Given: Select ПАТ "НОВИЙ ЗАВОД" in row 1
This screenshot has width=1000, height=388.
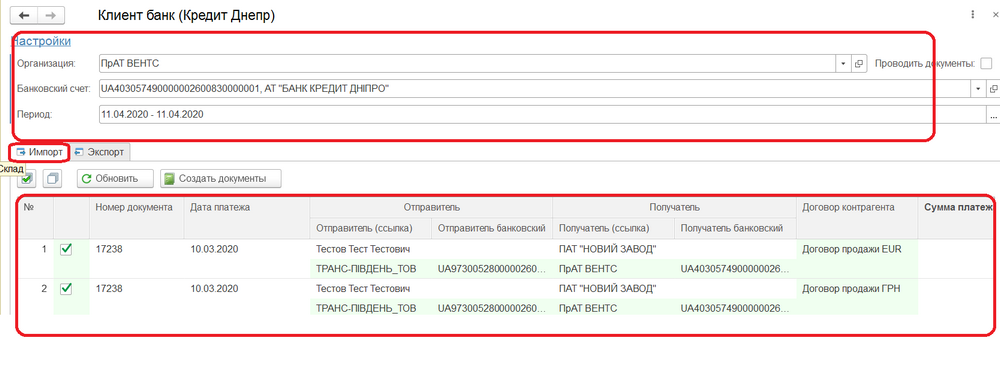Looking at the screenshot, I should (x=607, y=250).
